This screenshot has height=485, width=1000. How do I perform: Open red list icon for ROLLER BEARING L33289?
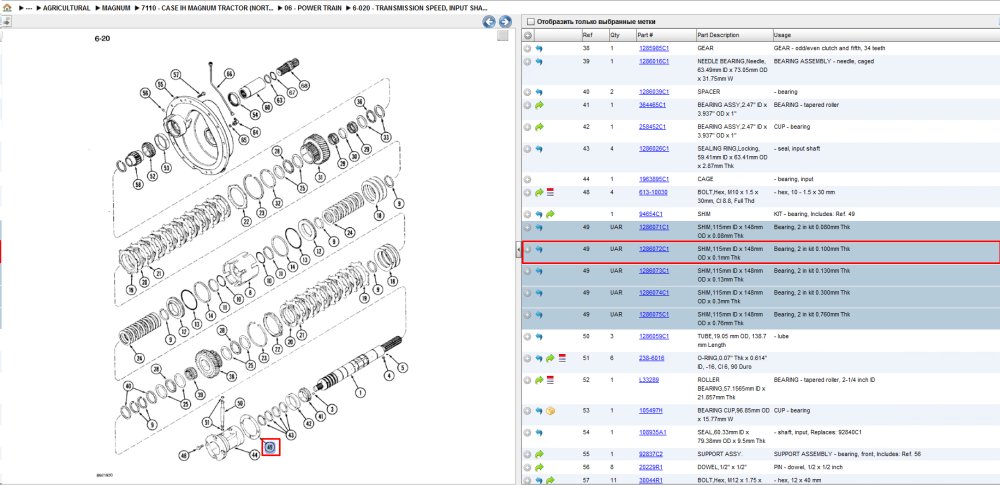[x=550, y=380]
